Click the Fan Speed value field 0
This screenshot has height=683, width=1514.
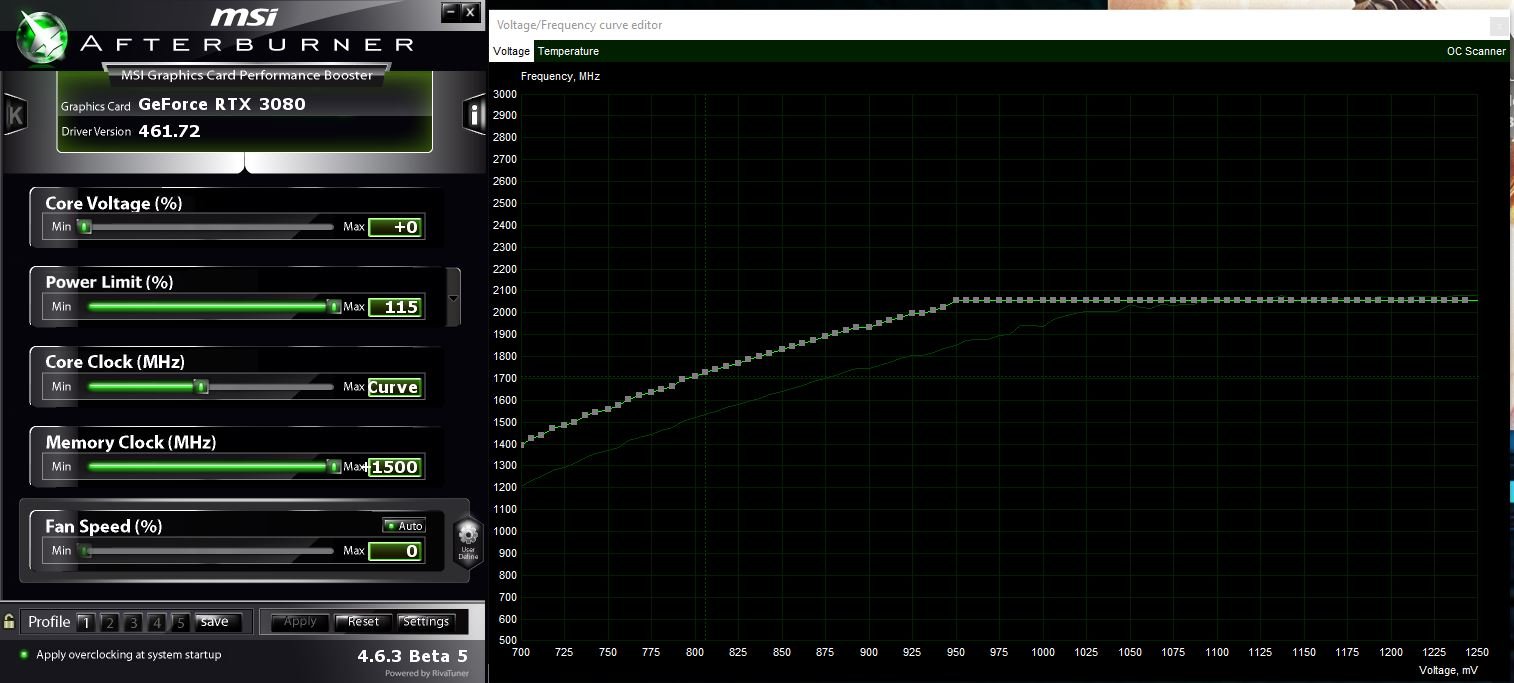[x=396, y=551]
